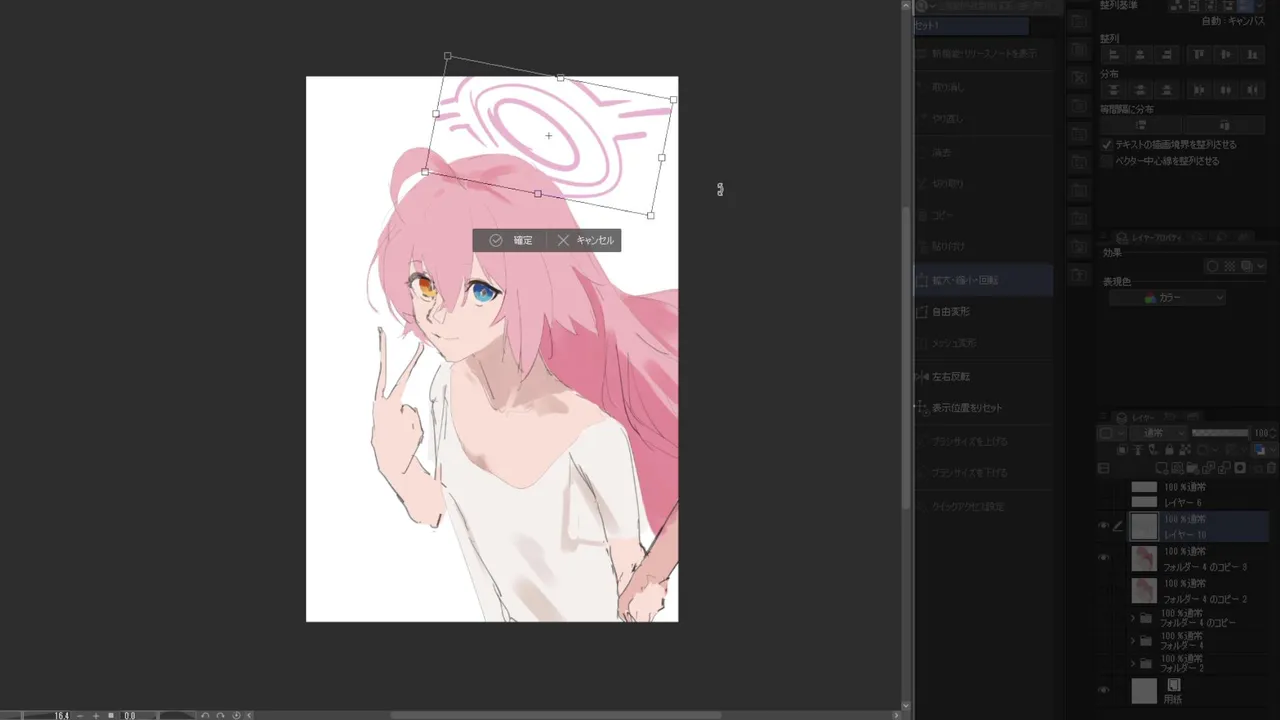Image resolution: width=1280 pixels, height=720 pixels.
Task: Click delete layer trash icon
Action: pyautogui.click(x=1270, y=467)
